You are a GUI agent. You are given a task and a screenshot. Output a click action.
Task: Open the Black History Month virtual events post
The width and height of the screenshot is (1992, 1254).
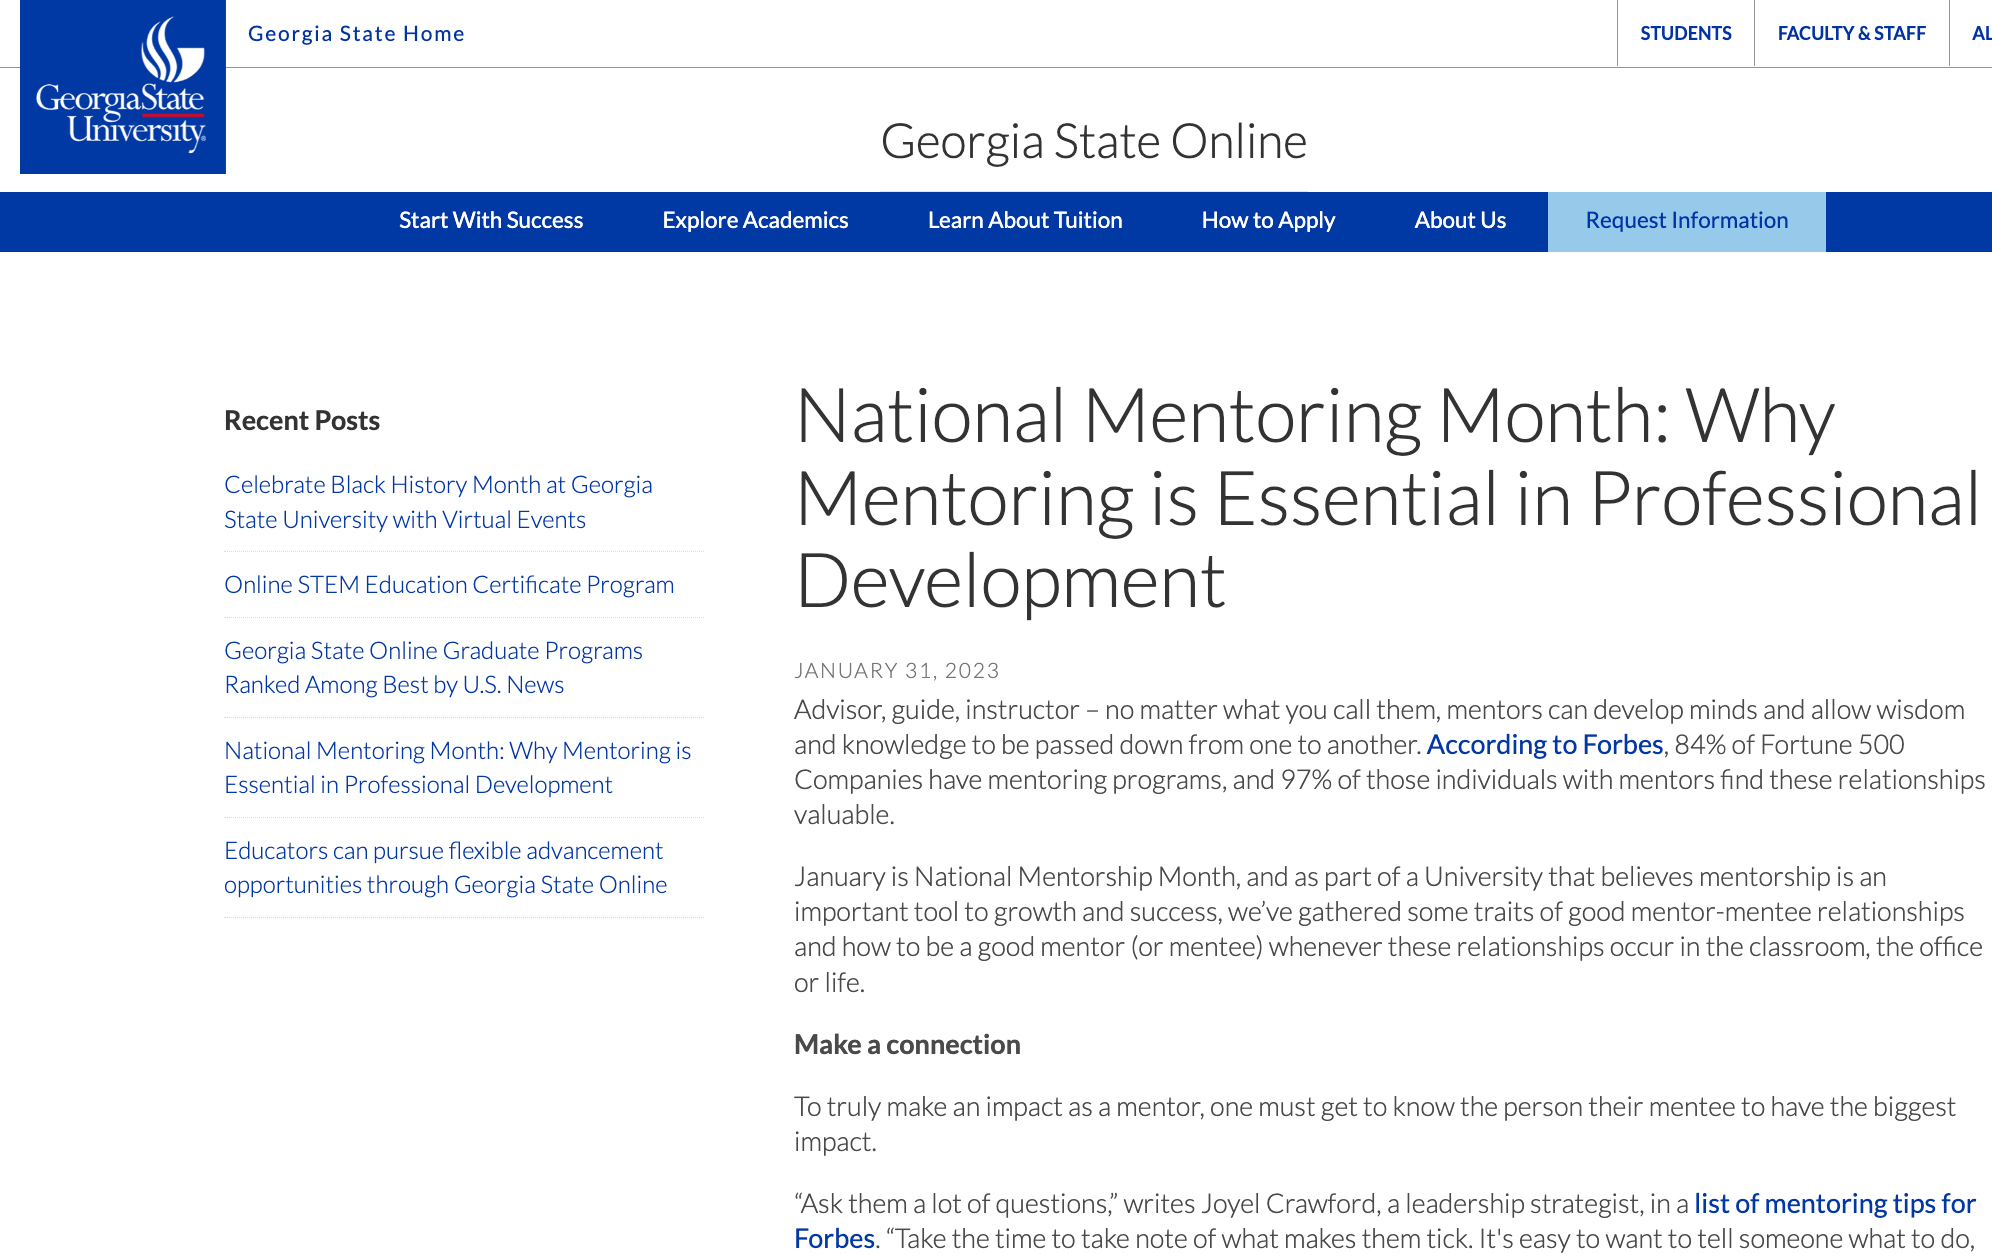(x=438, y=501)
